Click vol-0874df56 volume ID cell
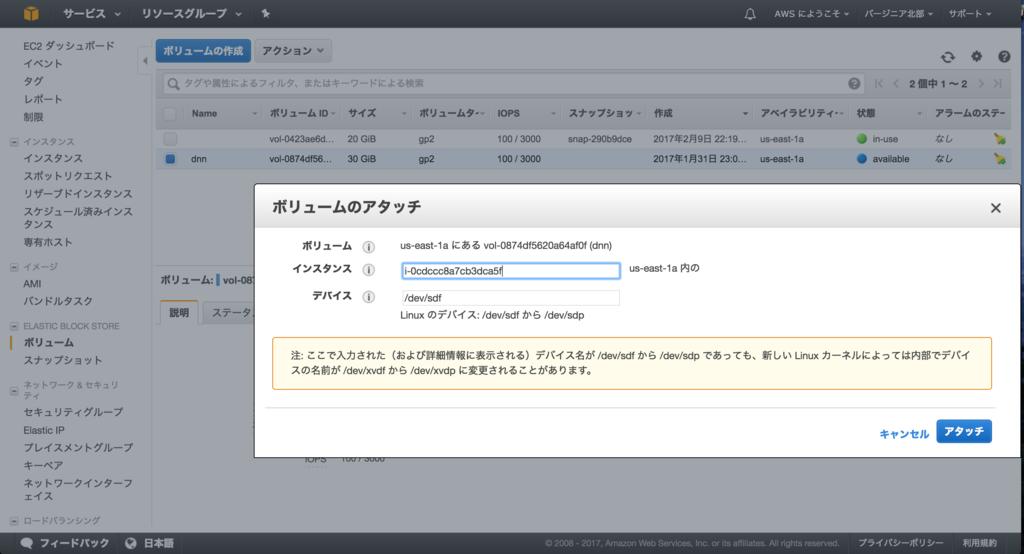 [300, 159]
